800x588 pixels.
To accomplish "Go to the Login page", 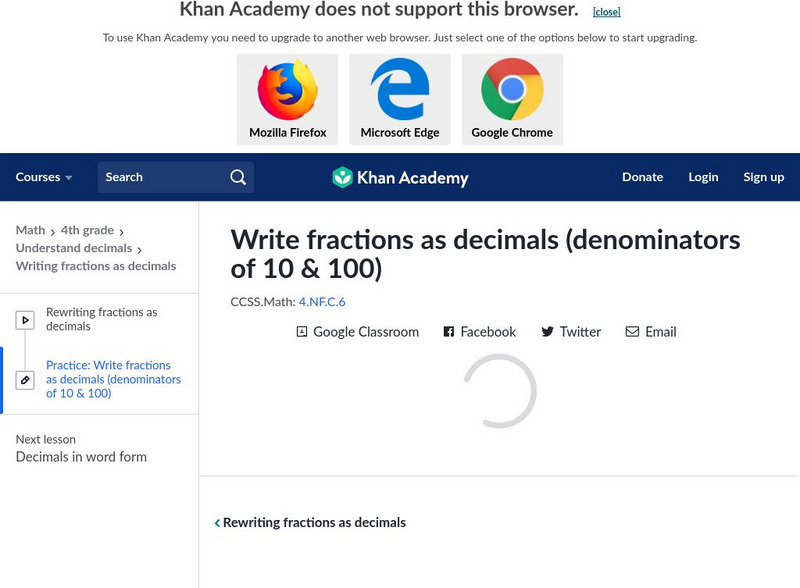I will click(x=703, y=177).
